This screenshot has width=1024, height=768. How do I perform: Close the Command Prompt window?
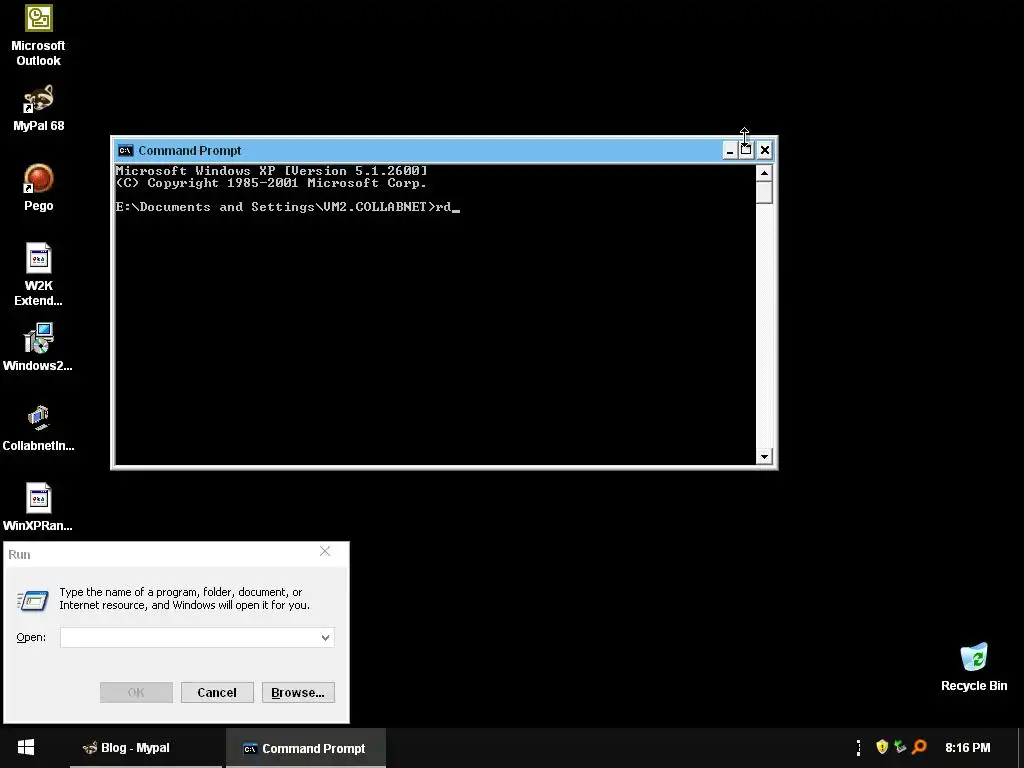[x=765, y=151]
